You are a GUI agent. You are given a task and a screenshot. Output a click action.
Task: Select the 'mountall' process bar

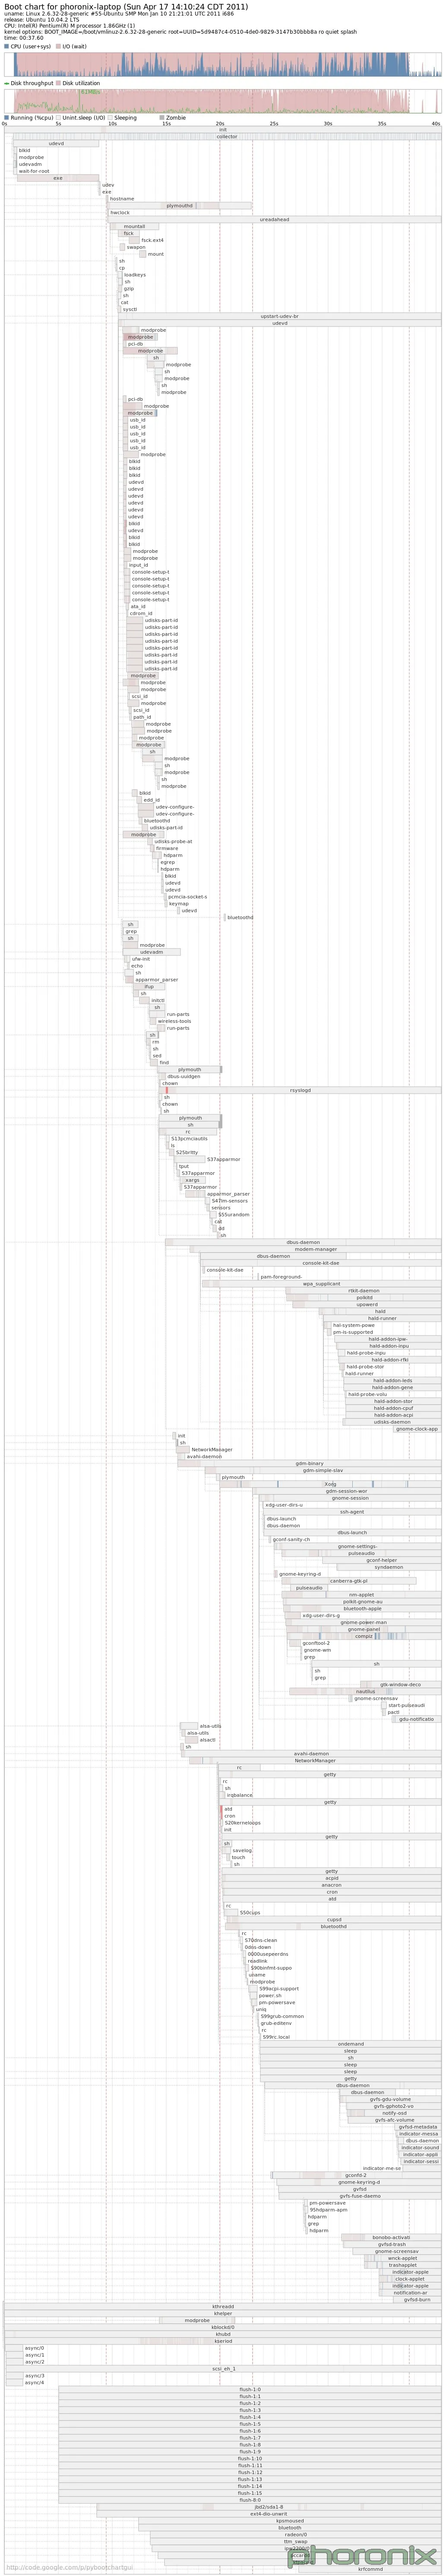click(134, 226)
